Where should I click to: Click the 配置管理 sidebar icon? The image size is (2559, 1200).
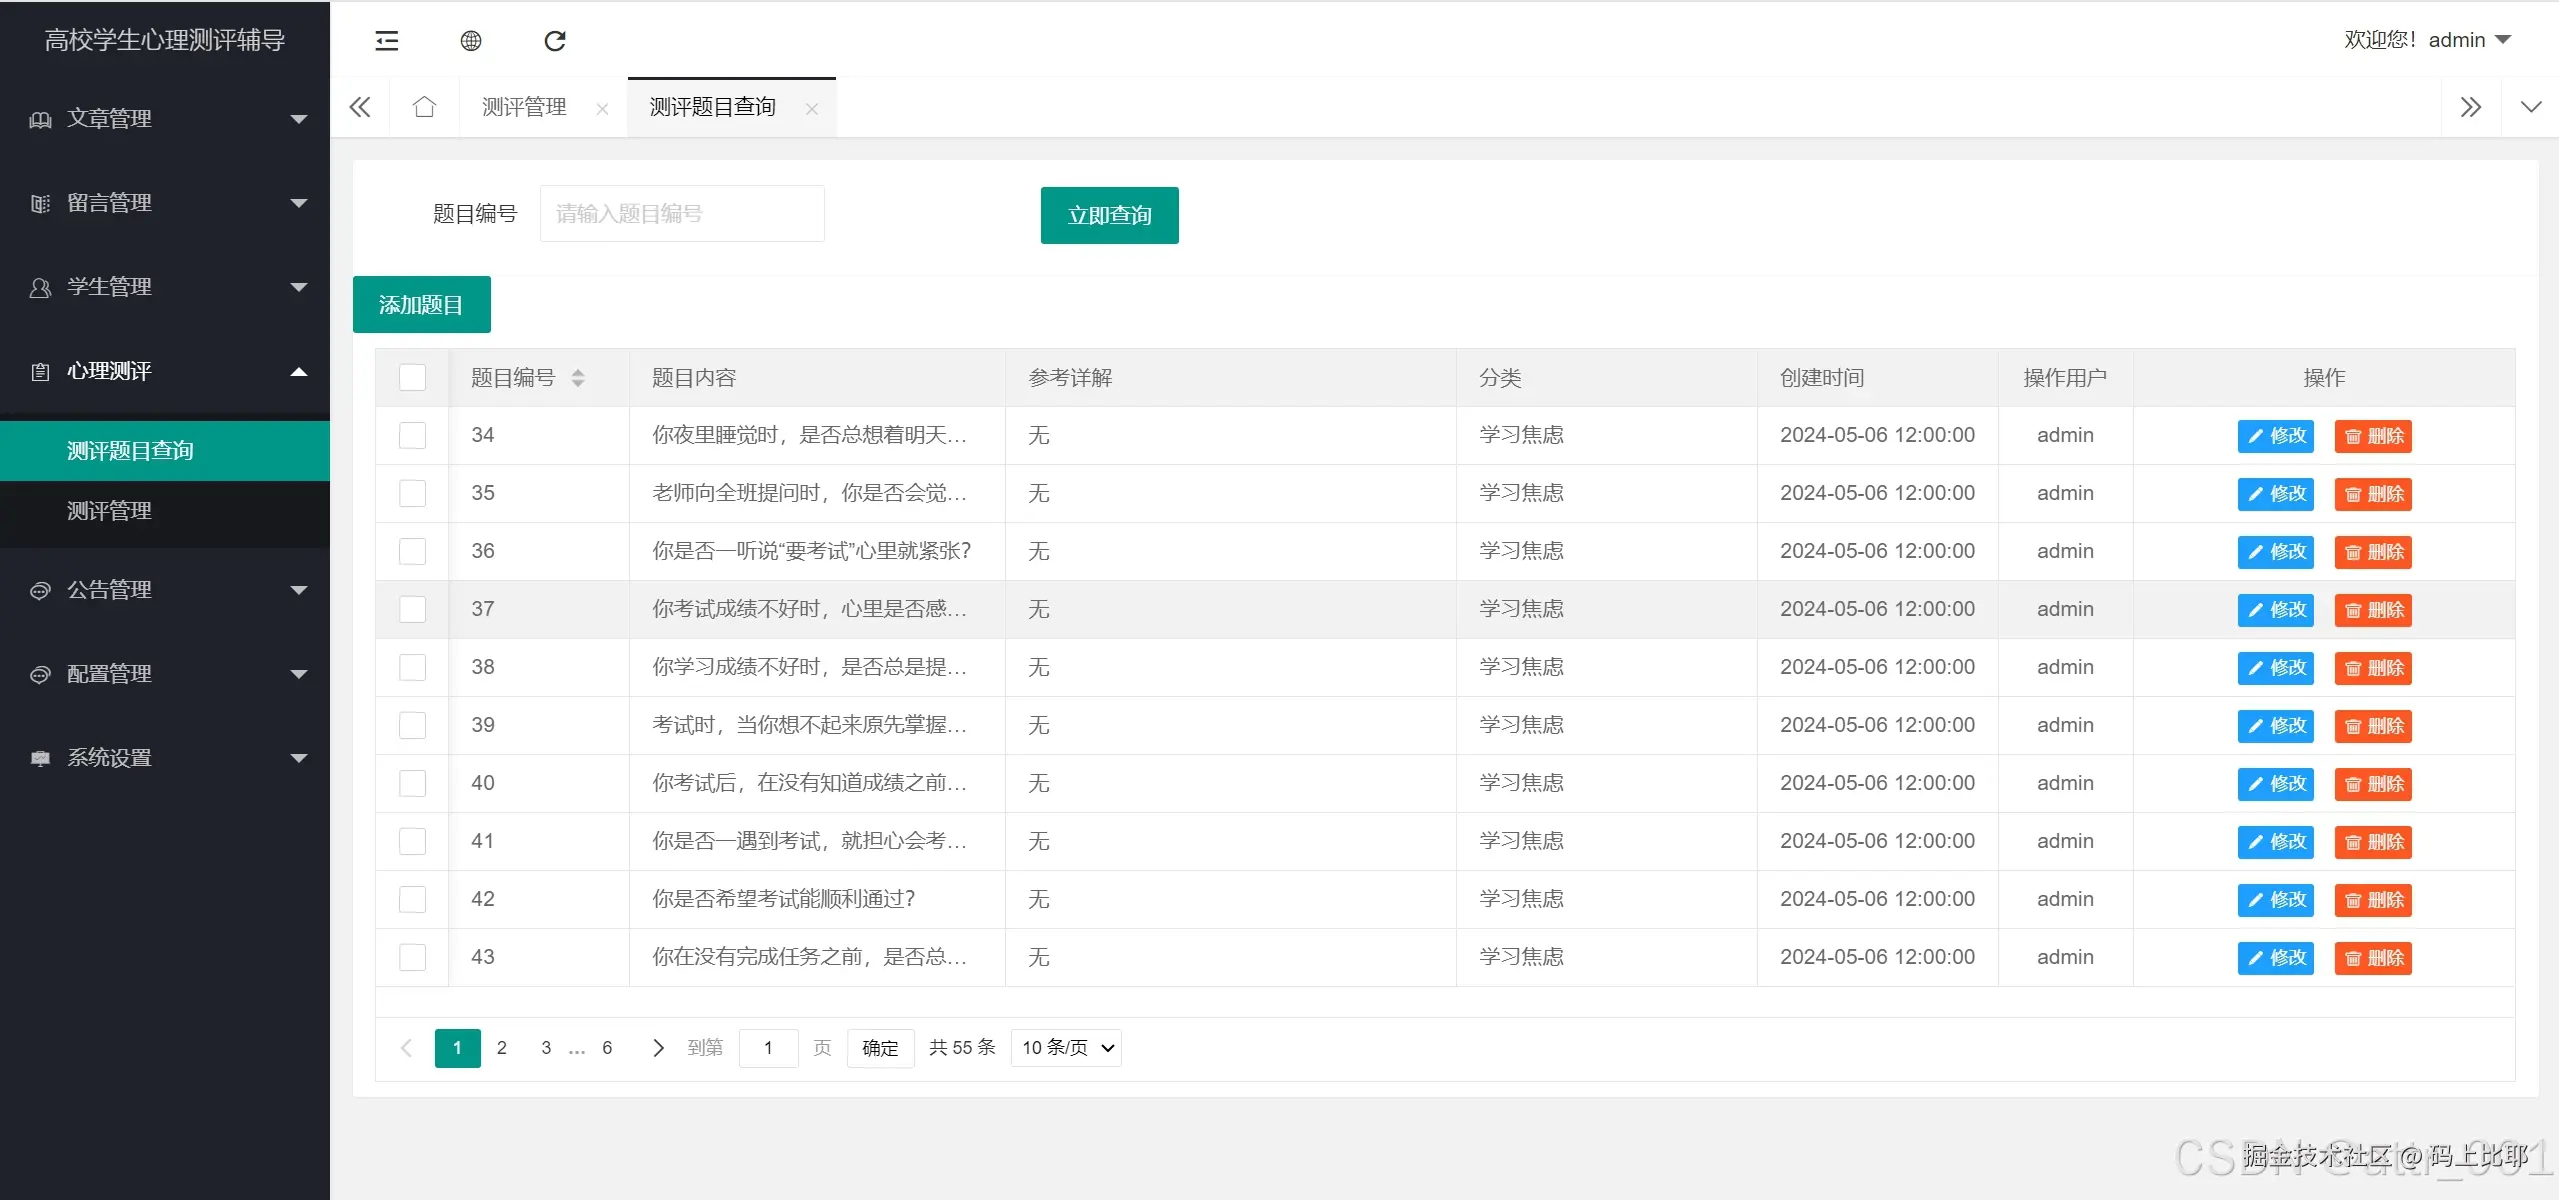40,675
